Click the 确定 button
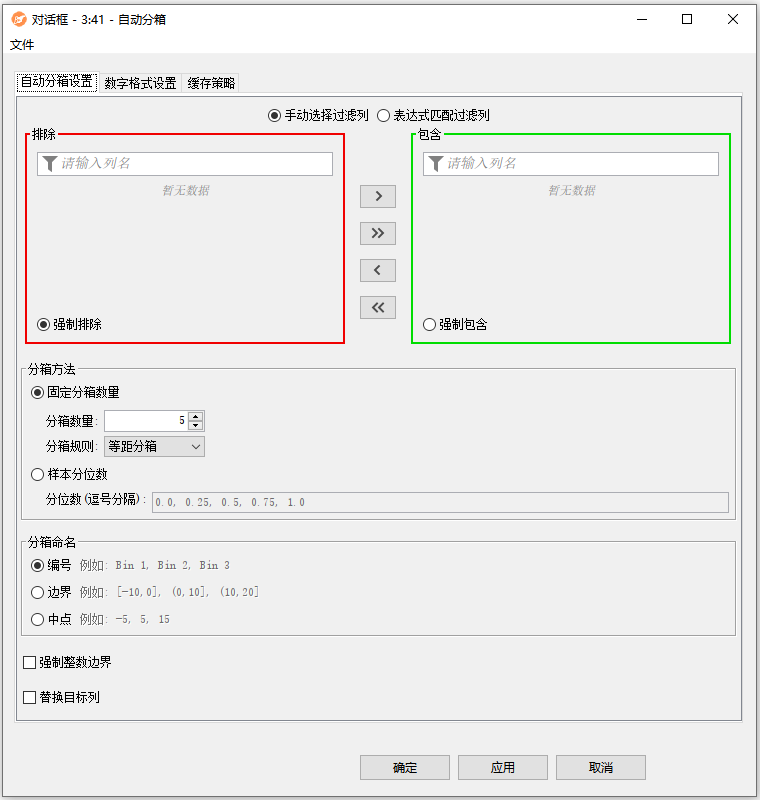Image resolution: width=760 pixels, height=800 pixels. [x=404, y=768]
